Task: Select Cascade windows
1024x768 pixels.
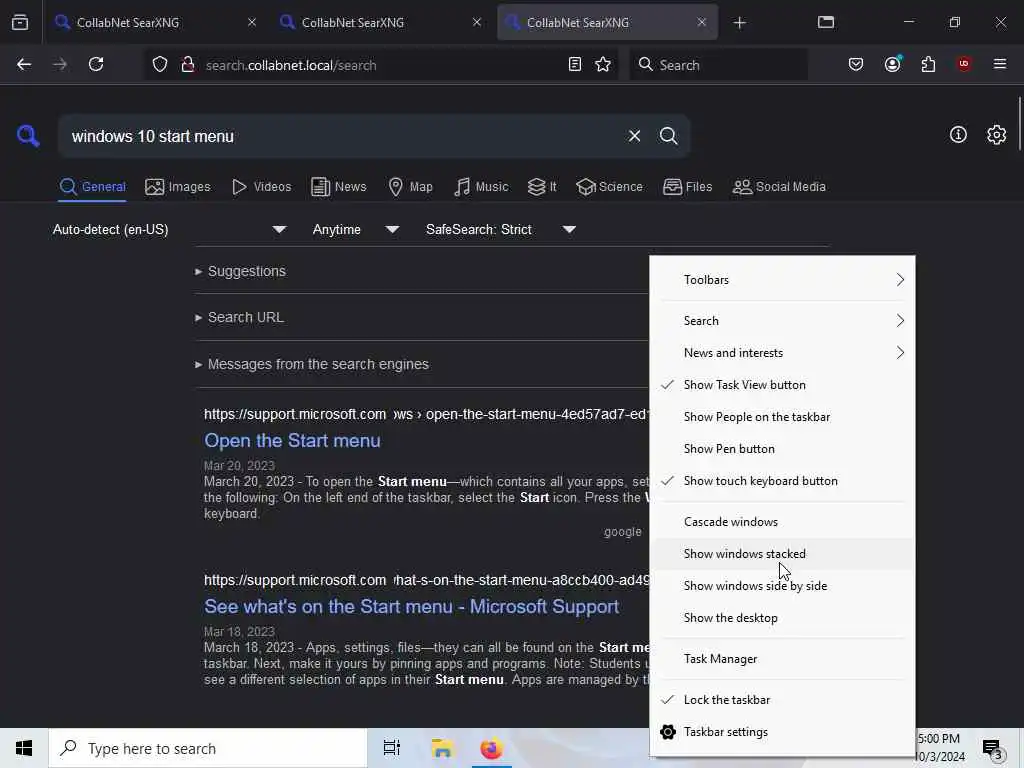Action: point(782,522)
